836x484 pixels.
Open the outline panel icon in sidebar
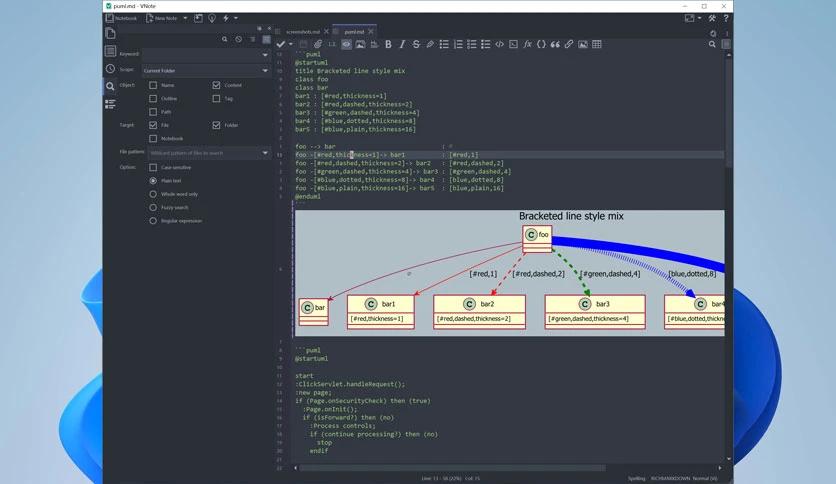point(110,104)
